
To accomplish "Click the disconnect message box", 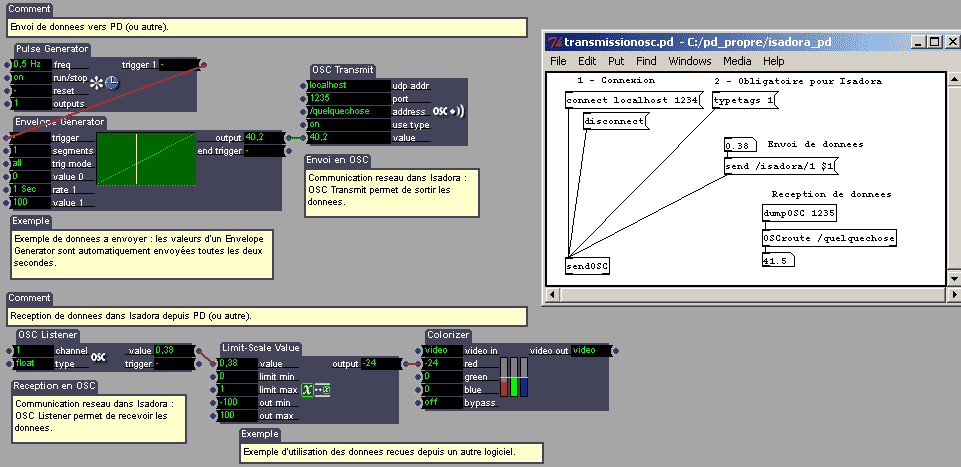I will coord(614,121).
